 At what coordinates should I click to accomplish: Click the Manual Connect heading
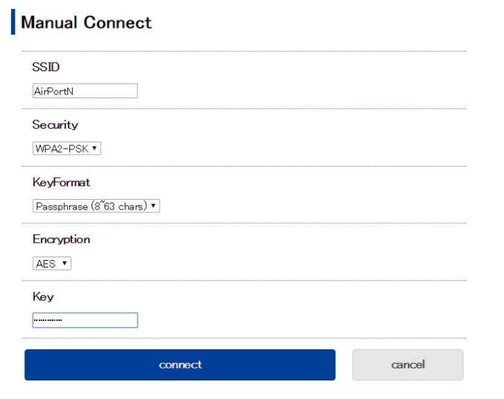tap(86, 23)
